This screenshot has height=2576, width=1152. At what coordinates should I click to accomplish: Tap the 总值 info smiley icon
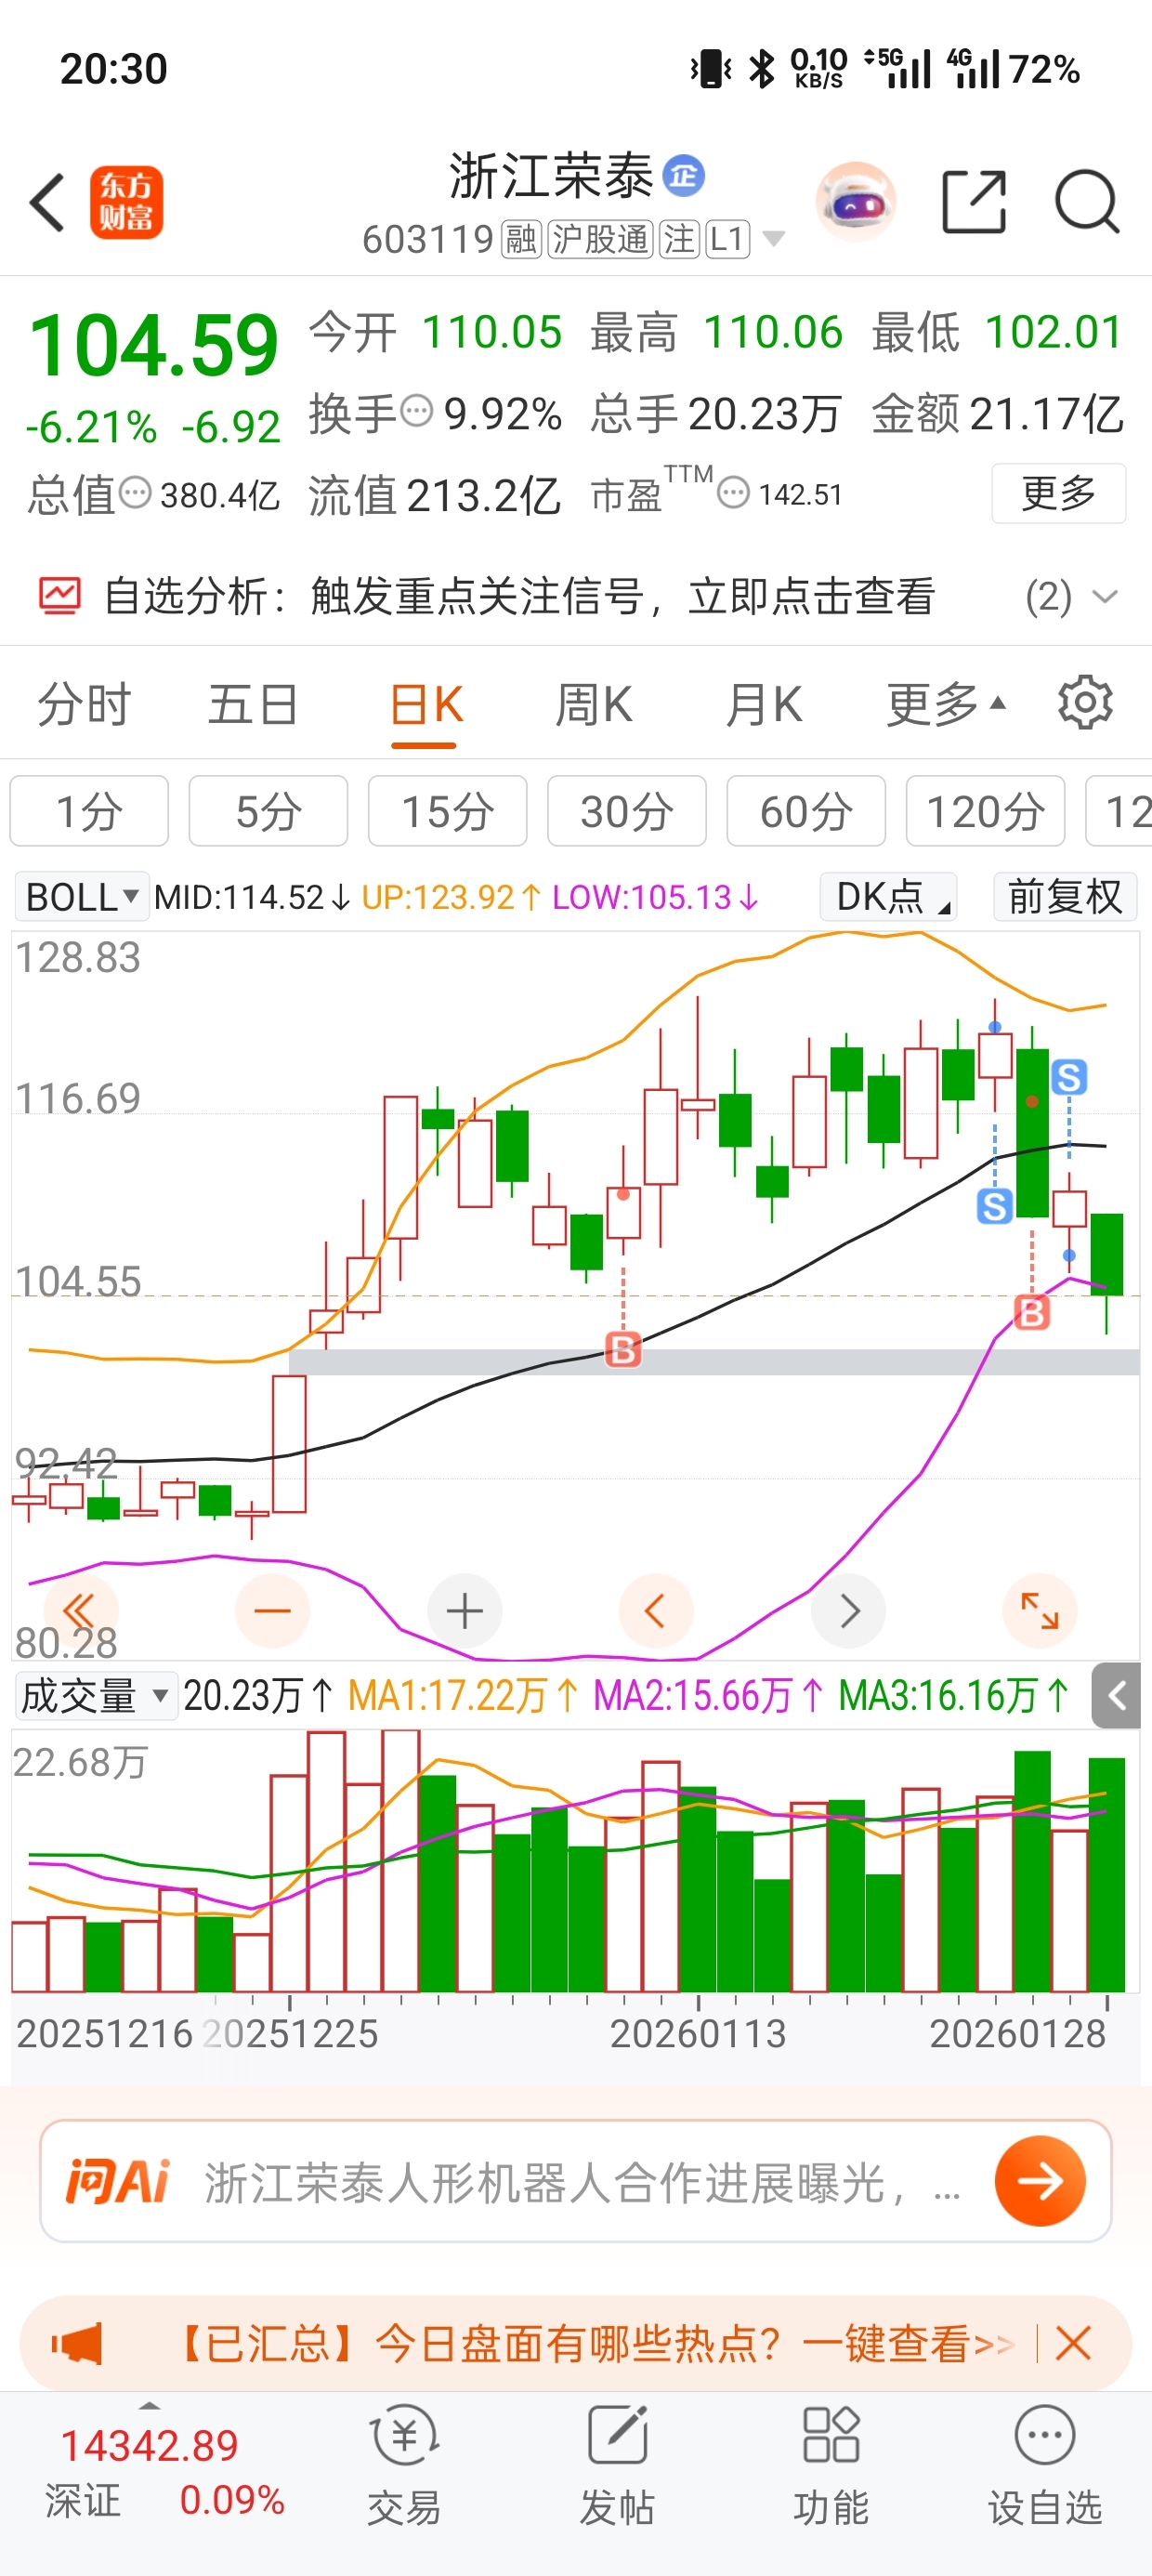click(x=135, y=493)
